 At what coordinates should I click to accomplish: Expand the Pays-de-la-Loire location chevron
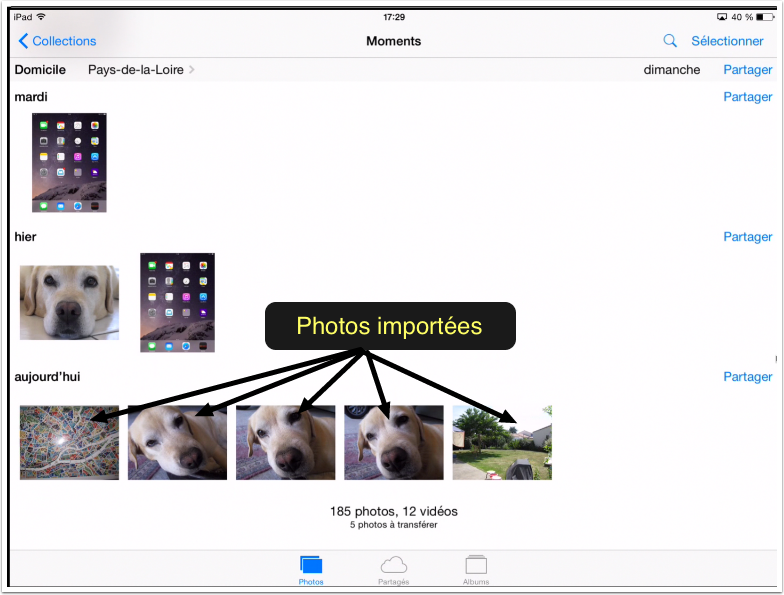pos(191,70)
